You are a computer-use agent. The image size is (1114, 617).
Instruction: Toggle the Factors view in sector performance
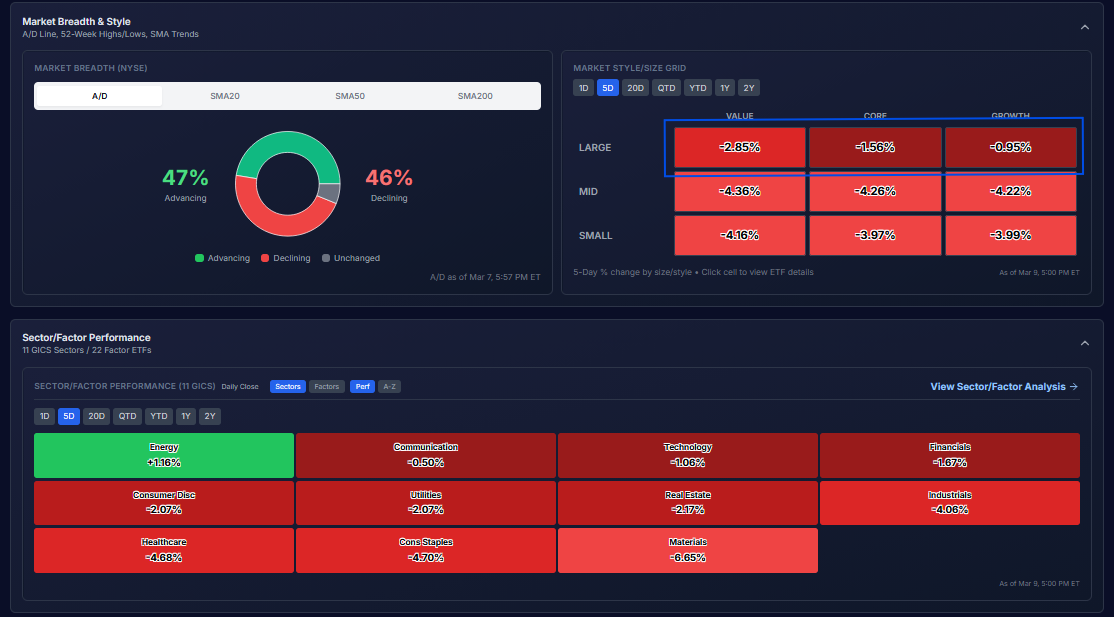326,386
